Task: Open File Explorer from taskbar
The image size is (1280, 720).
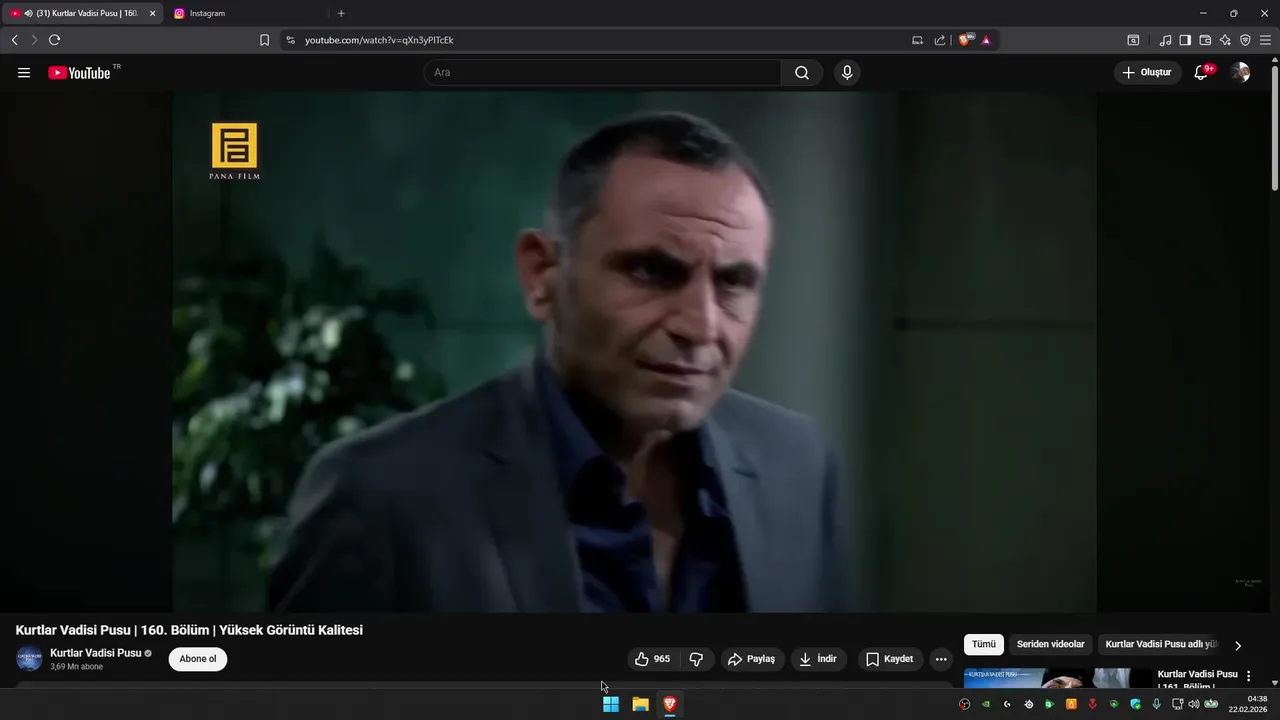Action: point(641,704)
